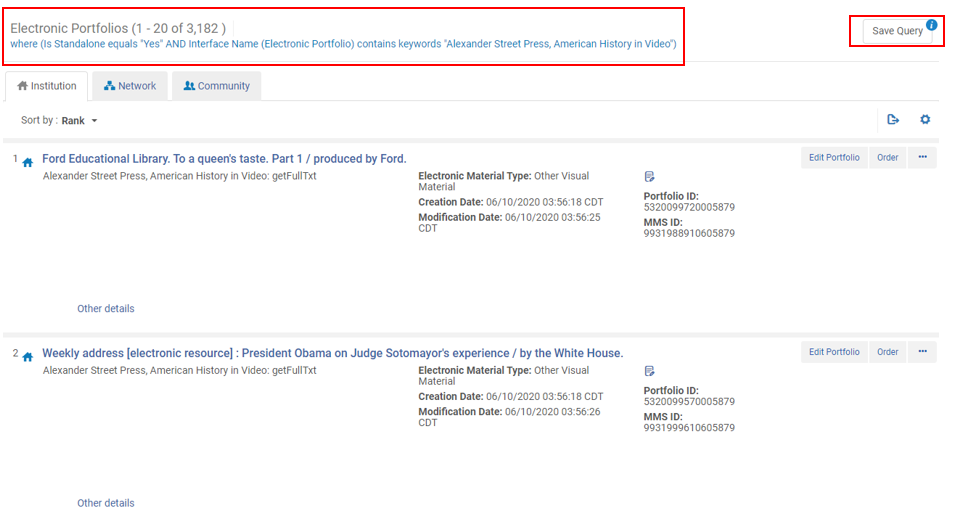Switch to the Network tab
Image resolution: width=958 pixels, height=525 pixels.
coord(130,86)
